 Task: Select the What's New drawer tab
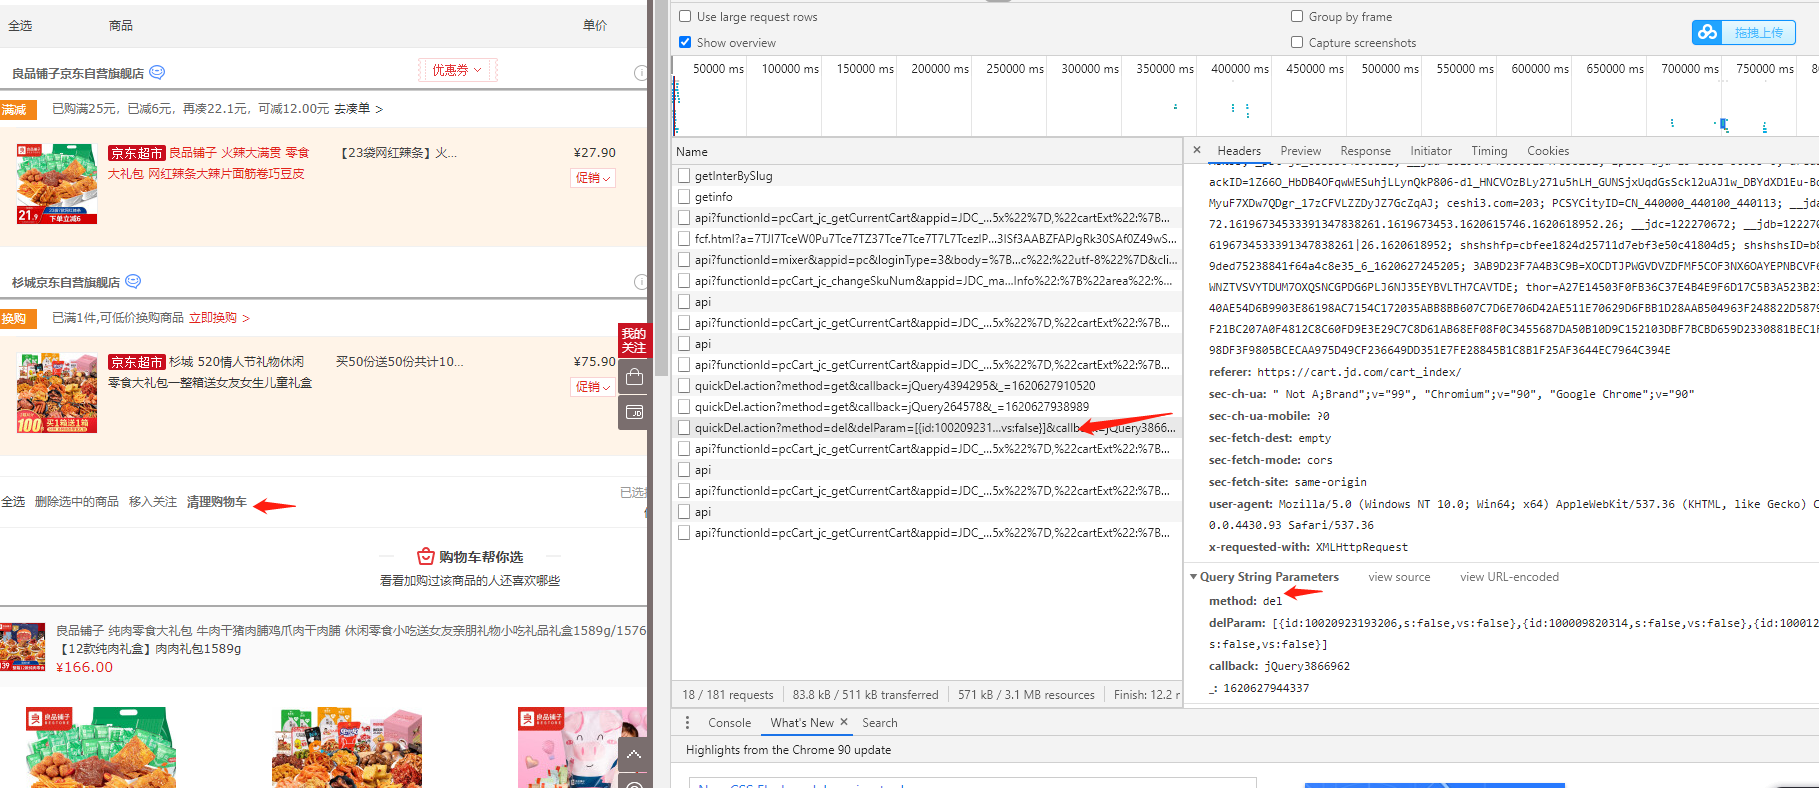[x=802, y=723]
